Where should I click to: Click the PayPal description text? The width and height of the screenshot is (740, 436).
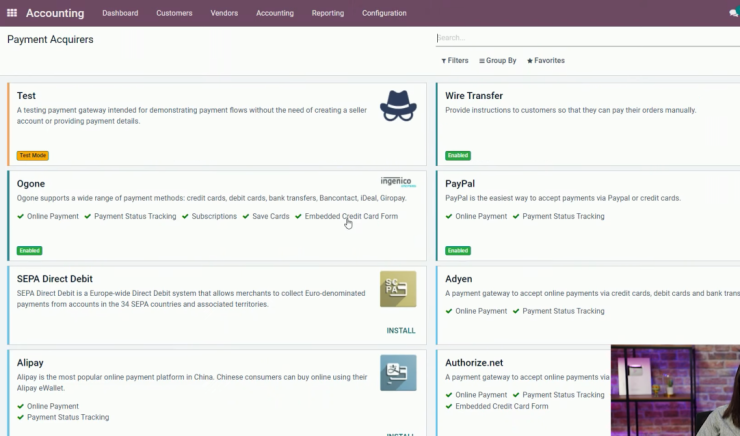(563, 198)
